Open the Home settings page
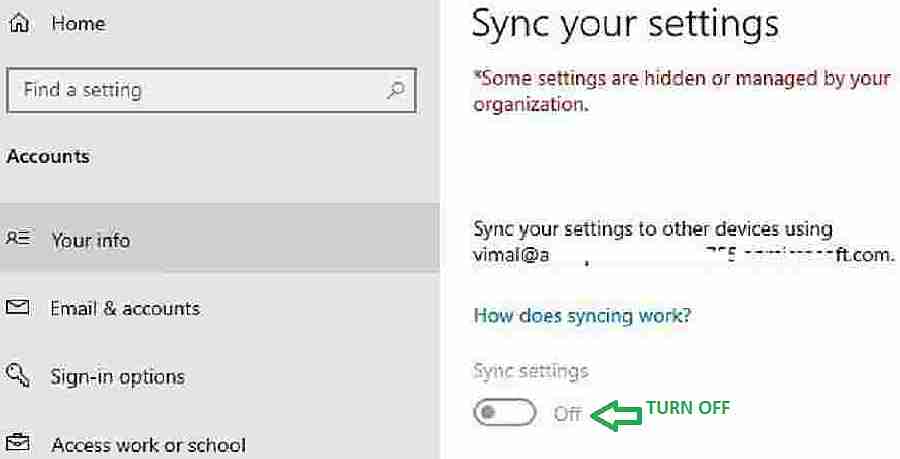 [78, 24]
